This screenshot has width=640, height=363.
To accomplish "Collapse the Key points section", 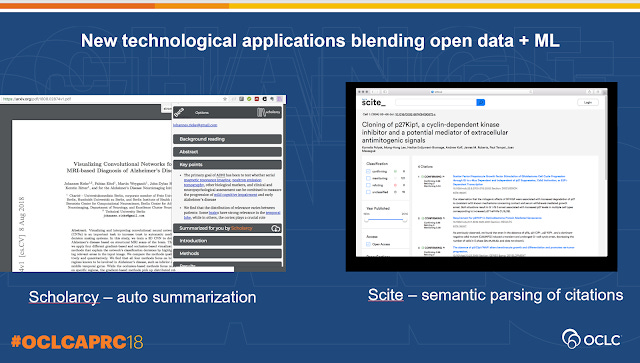I will click(227, 165).
